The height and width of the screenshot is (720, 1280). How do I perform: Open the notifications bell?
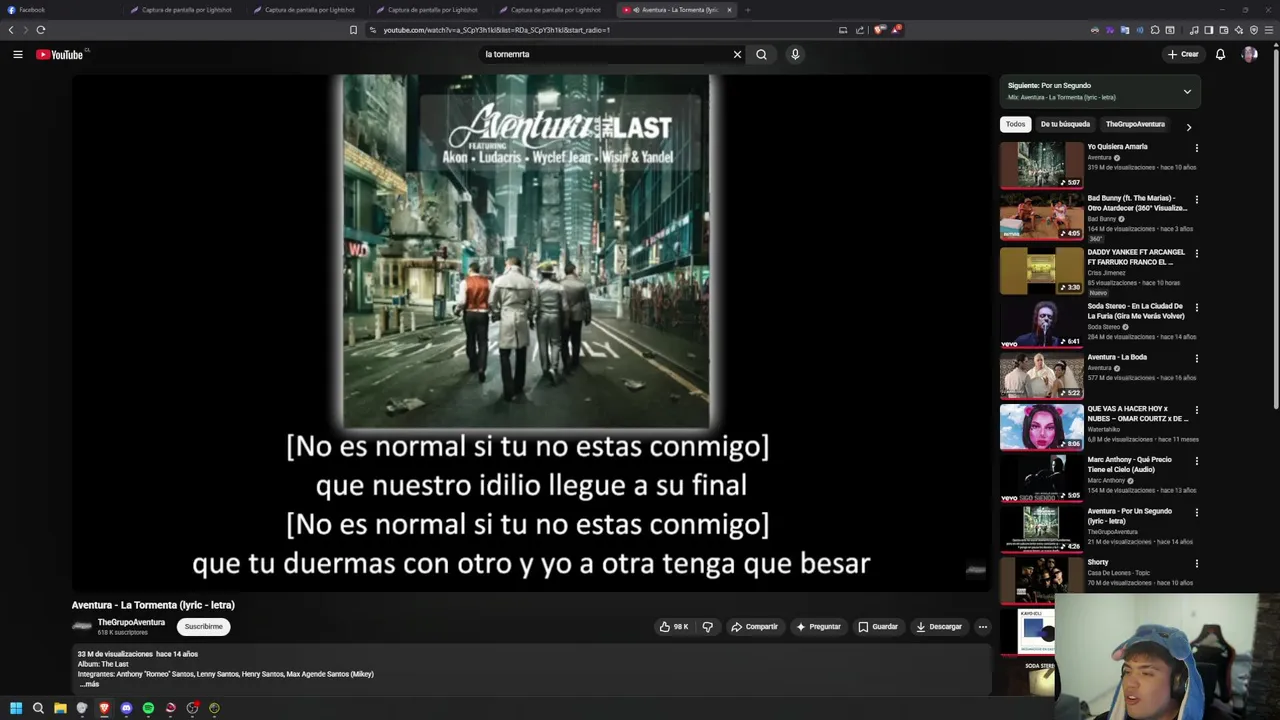point(1220,54)
